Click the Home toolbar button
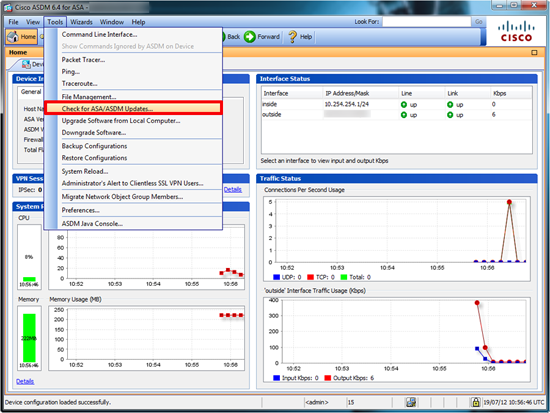The image size is (550, 413). coord(21,36)
